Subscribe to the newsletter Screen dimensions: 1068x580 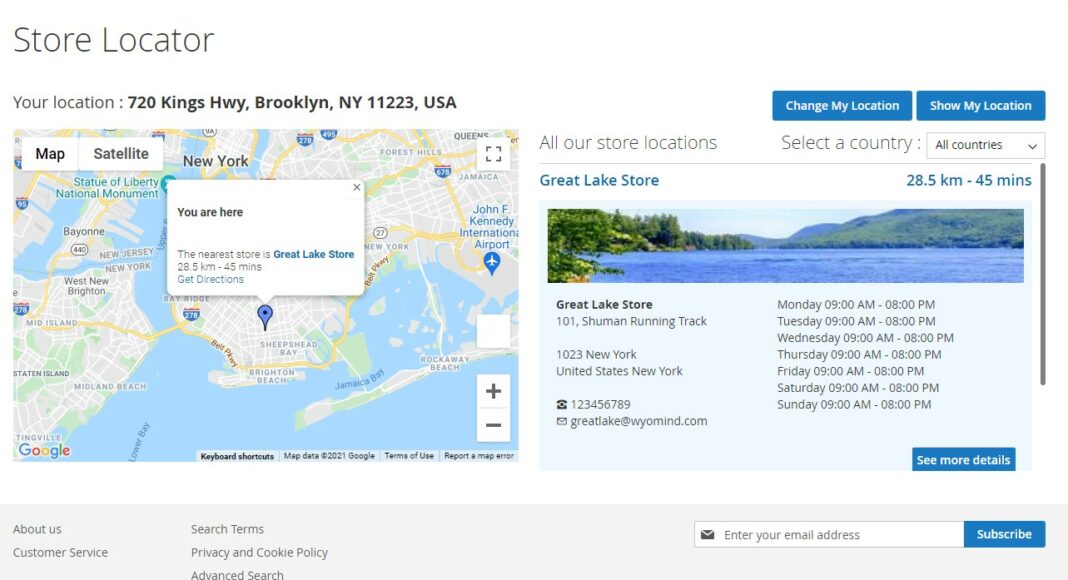click(1004, 534)
